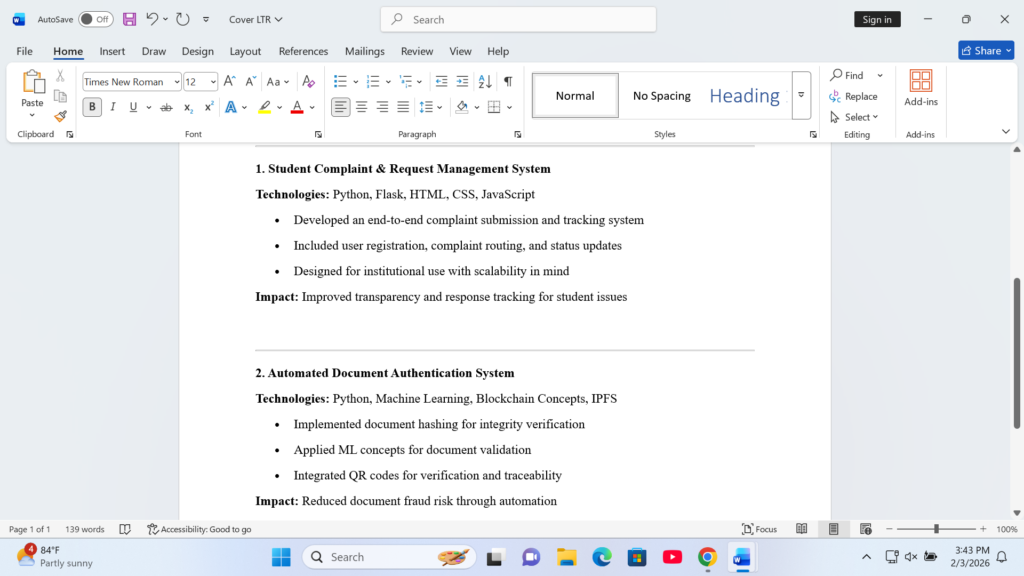Cut selection with scissors icon
Viewport: 1024px width, 576px height.
pos(60,76)
